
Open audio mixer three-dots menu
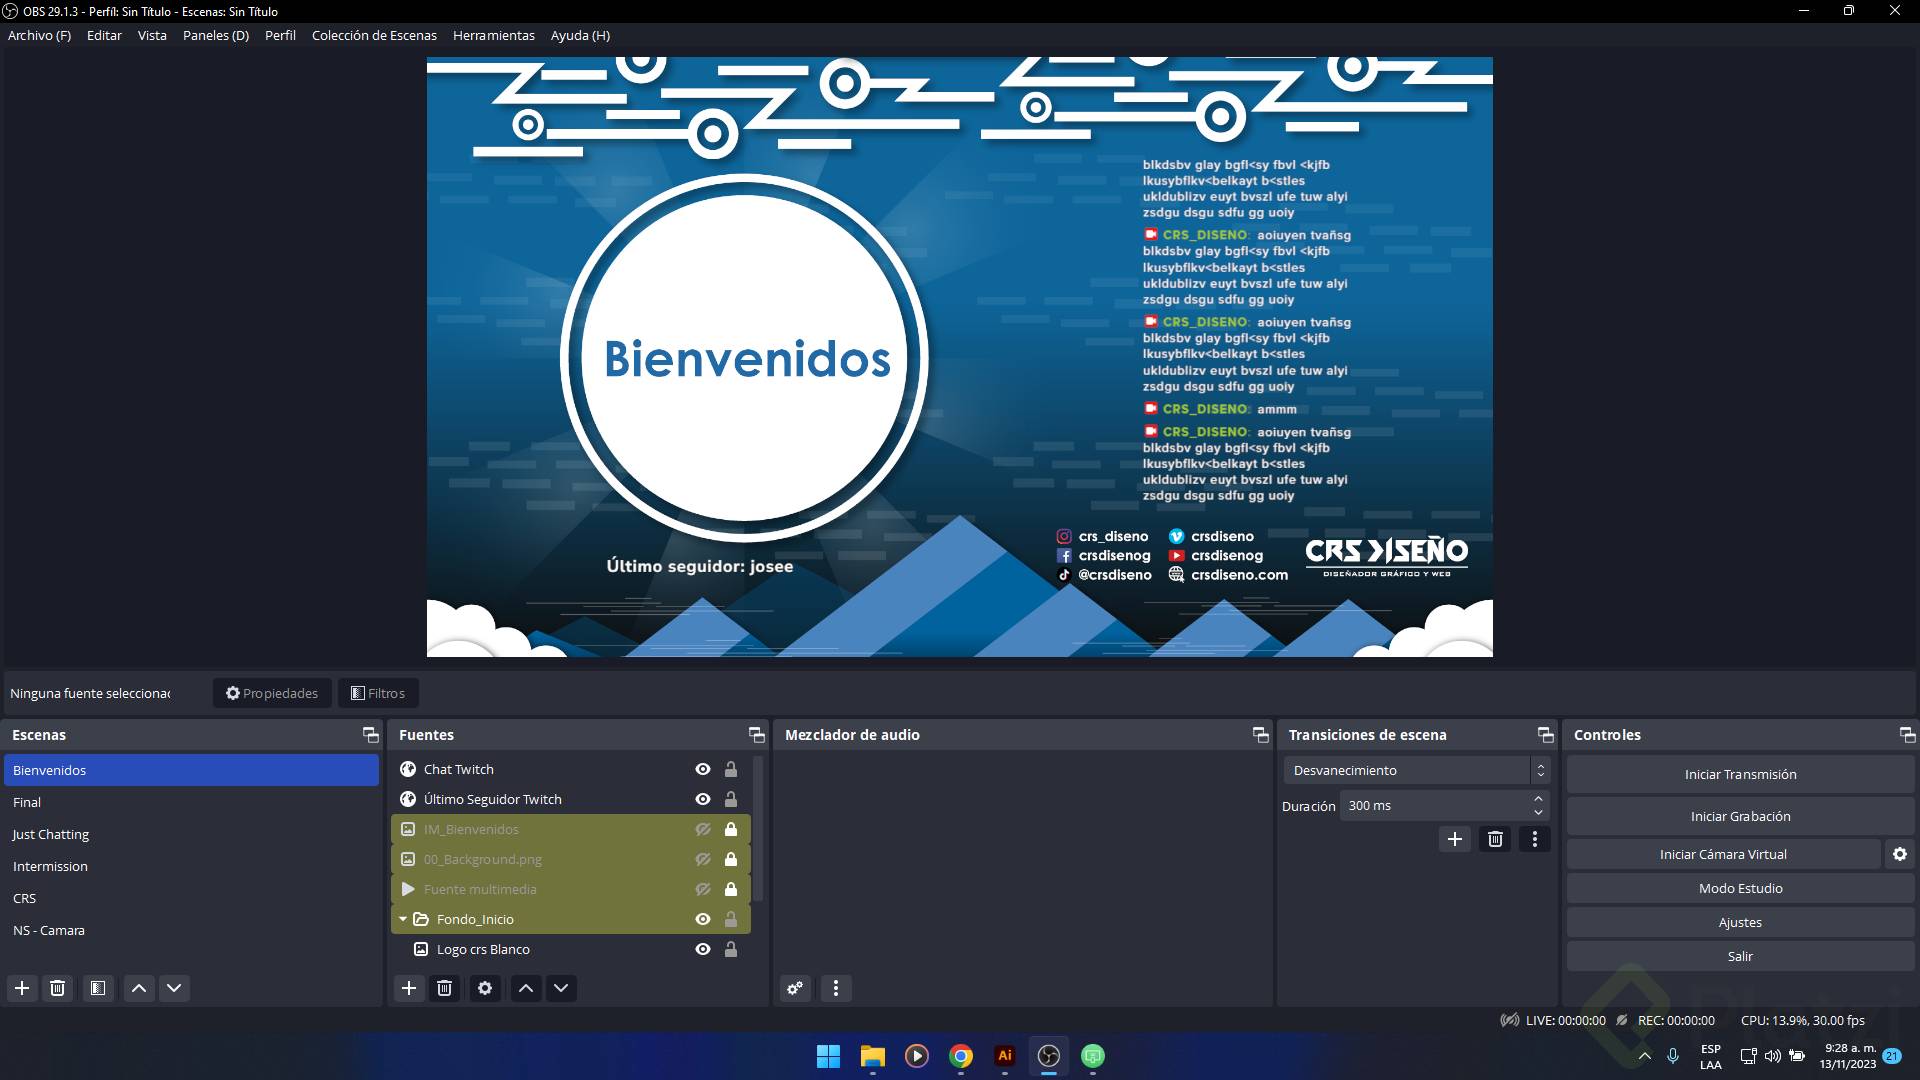tap(836, 988)
